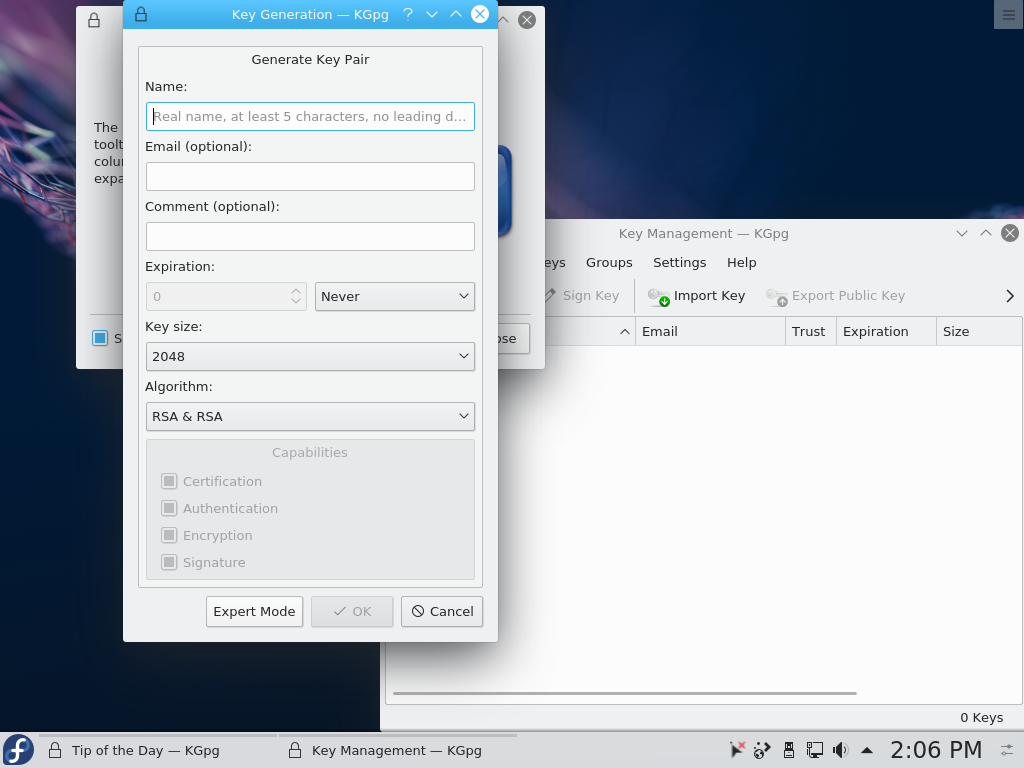This screenshot has height=768, width=1024.
Task: Click the lock icon on Tip of the Day taskbar entry
Action: tap(55, 750)
